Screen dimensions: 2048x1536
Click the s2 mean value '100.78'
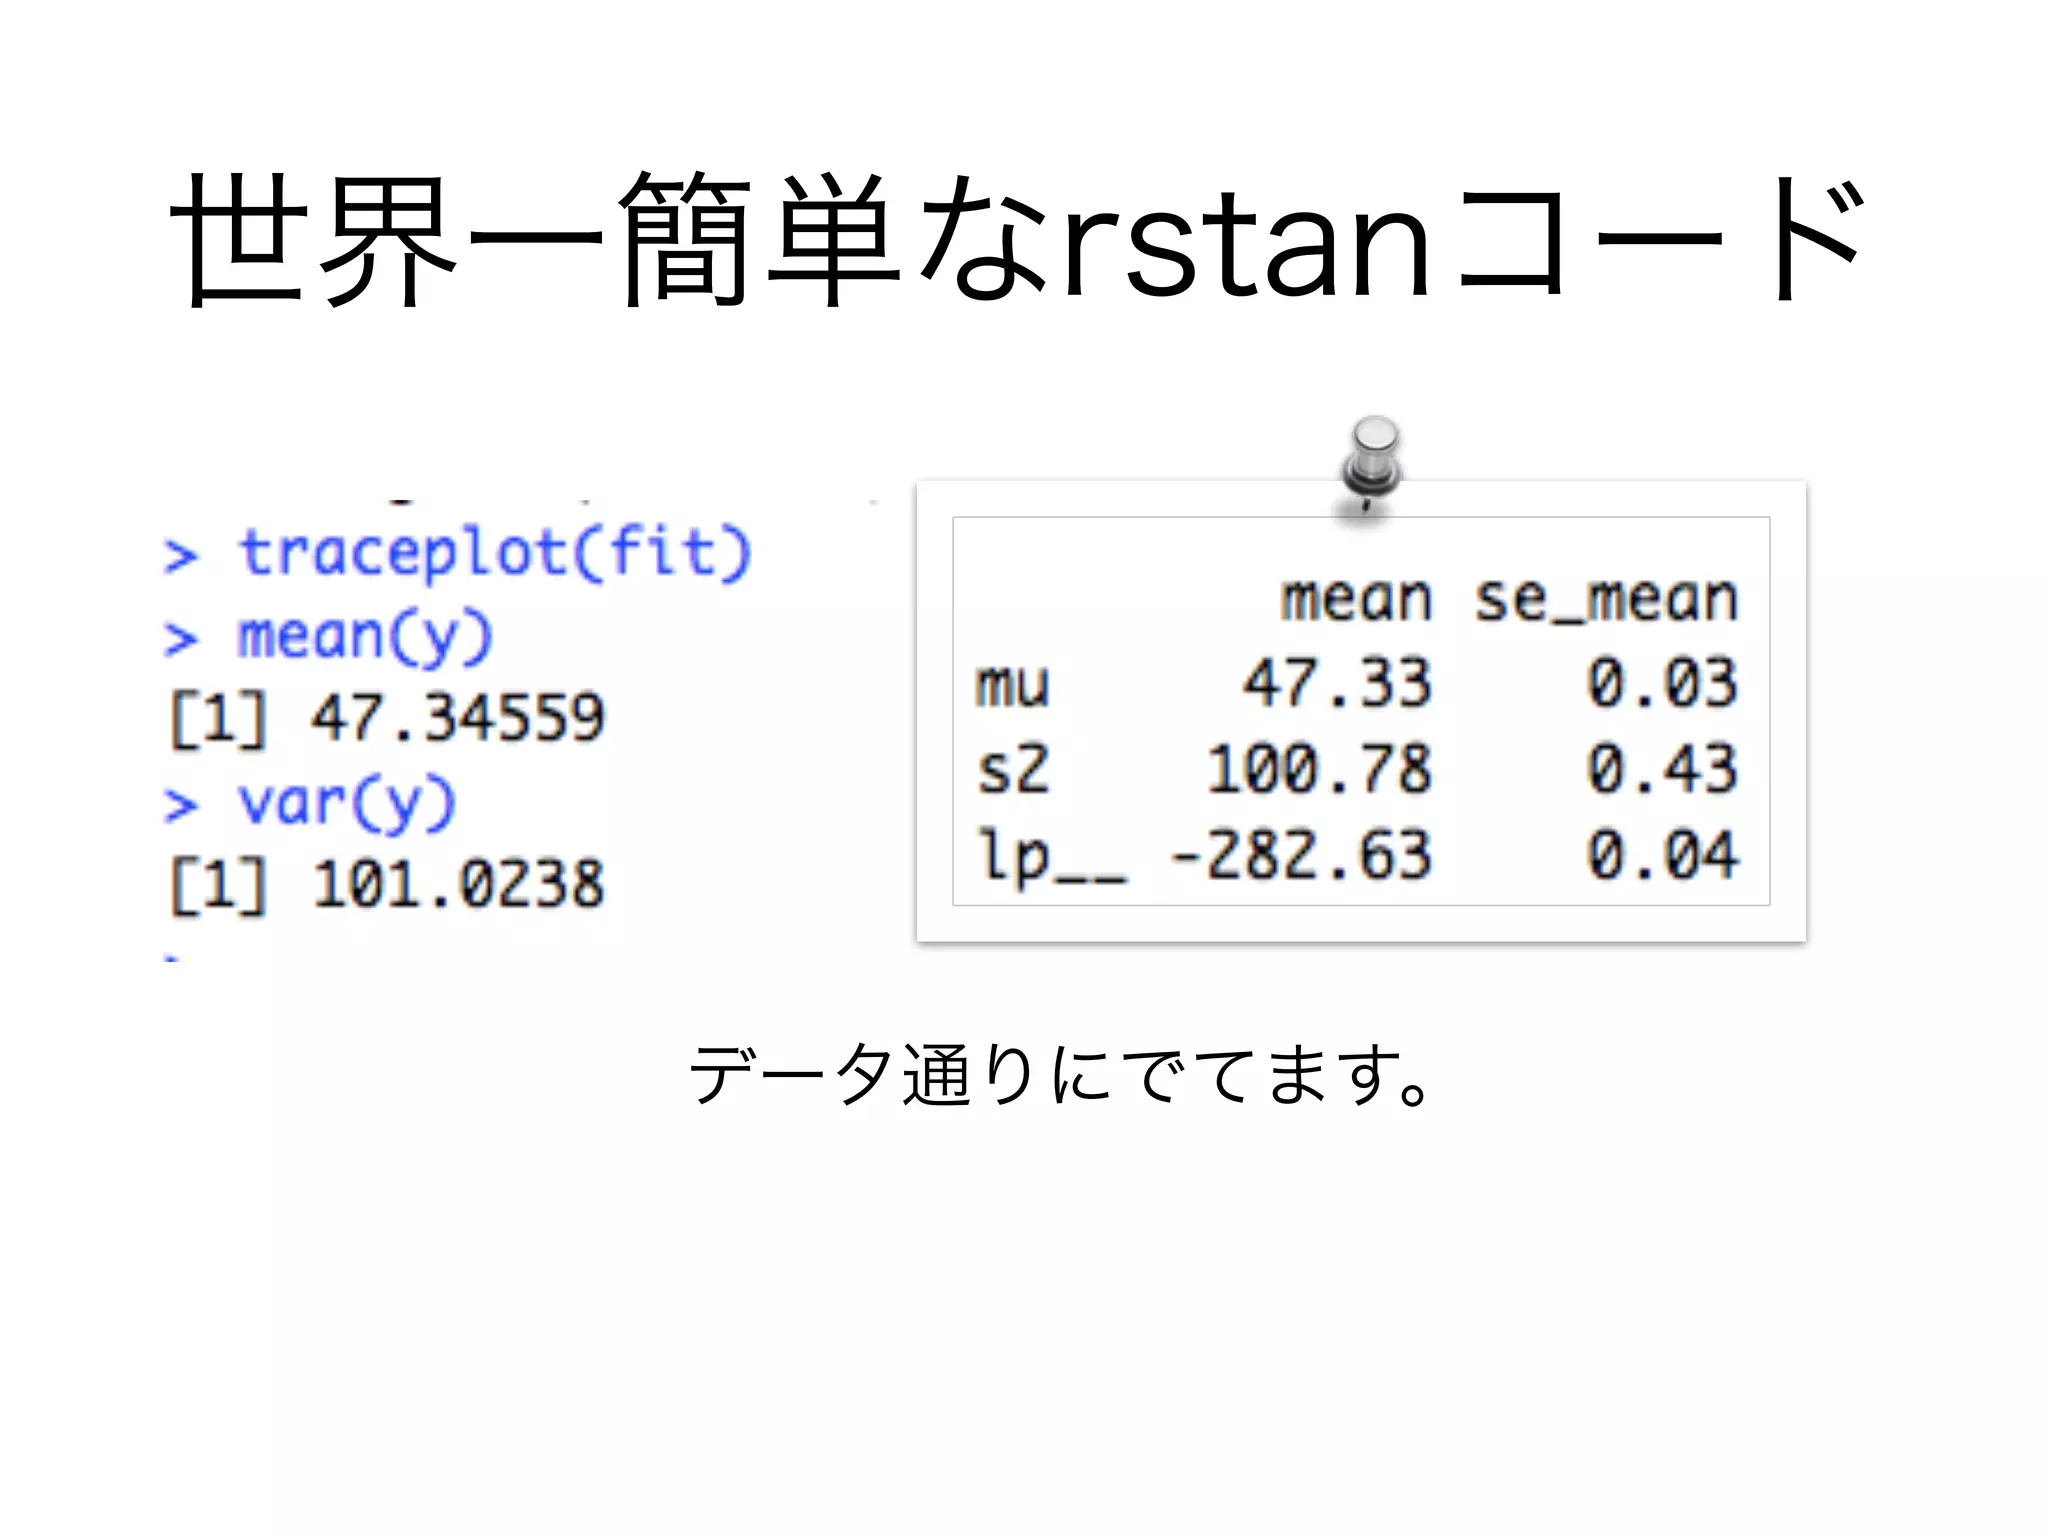coord(1319,769)
